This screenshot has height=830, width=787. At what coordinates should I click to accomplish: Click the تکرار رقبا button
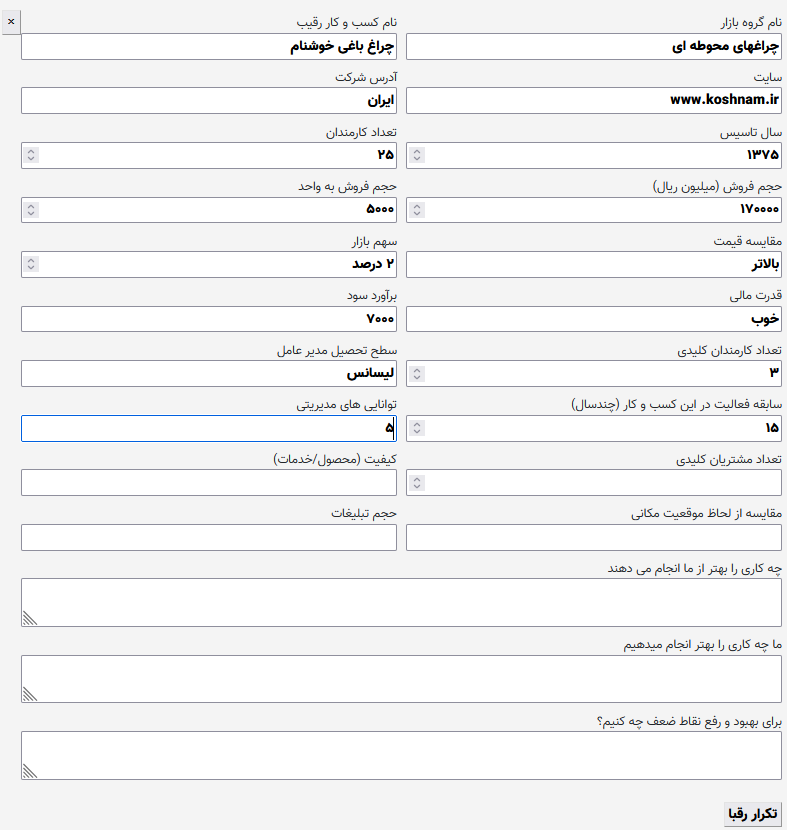coord(753,814)
